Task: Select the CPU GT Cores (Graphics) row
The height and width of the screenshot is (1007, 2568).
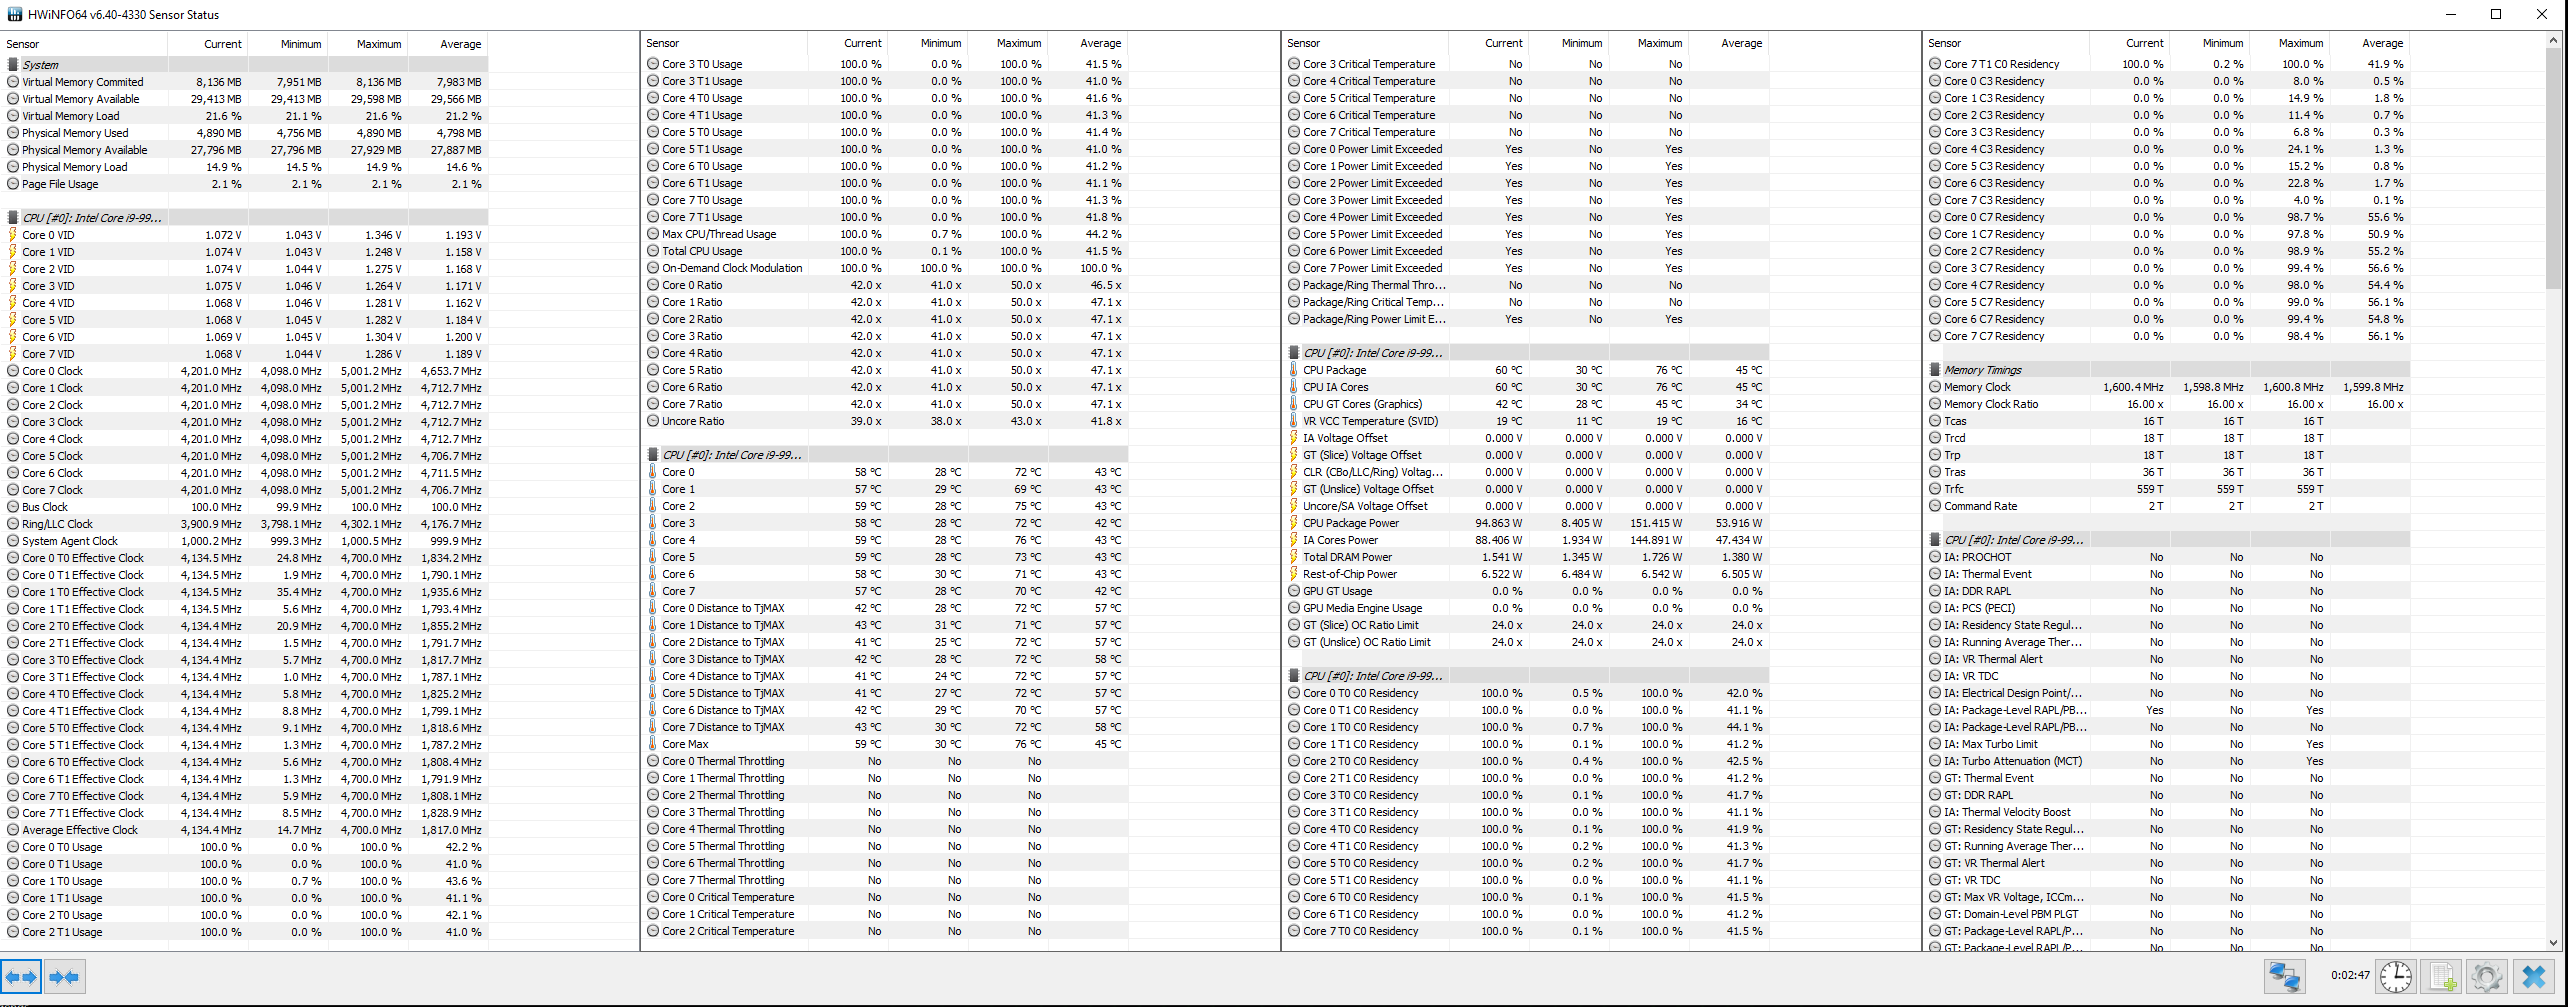Action: pyautogui.click(x=1526, y=404)
